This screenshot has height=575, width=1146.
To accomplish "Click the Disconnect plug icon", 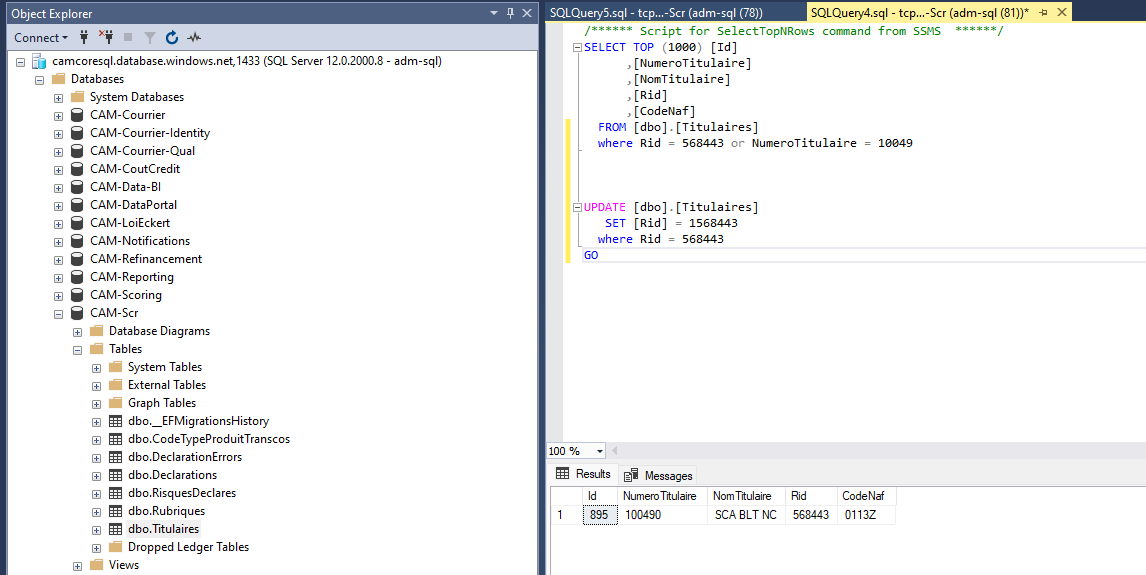I will point(105,37).
